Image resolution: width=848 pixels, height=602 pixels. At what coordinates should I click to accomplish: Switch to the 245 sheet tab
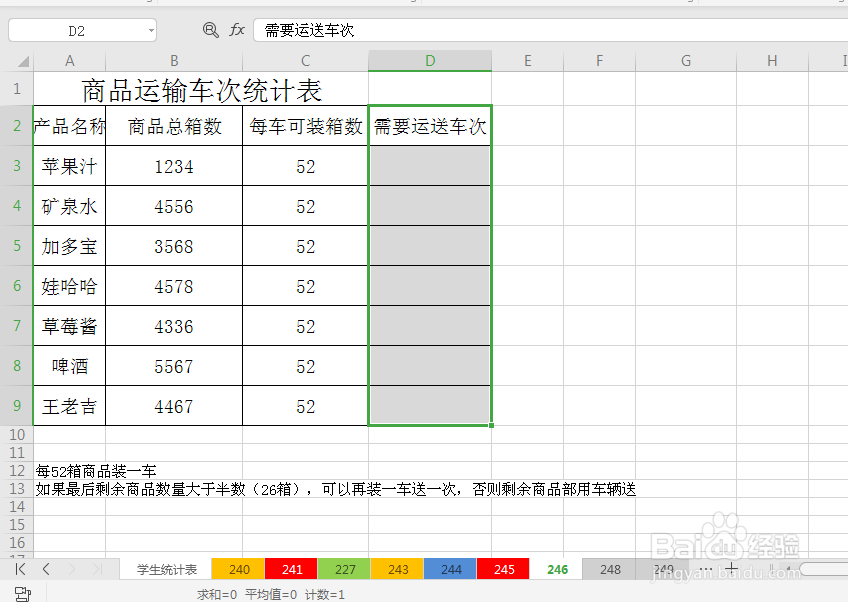pyautogui.click(x=504, y=569)
